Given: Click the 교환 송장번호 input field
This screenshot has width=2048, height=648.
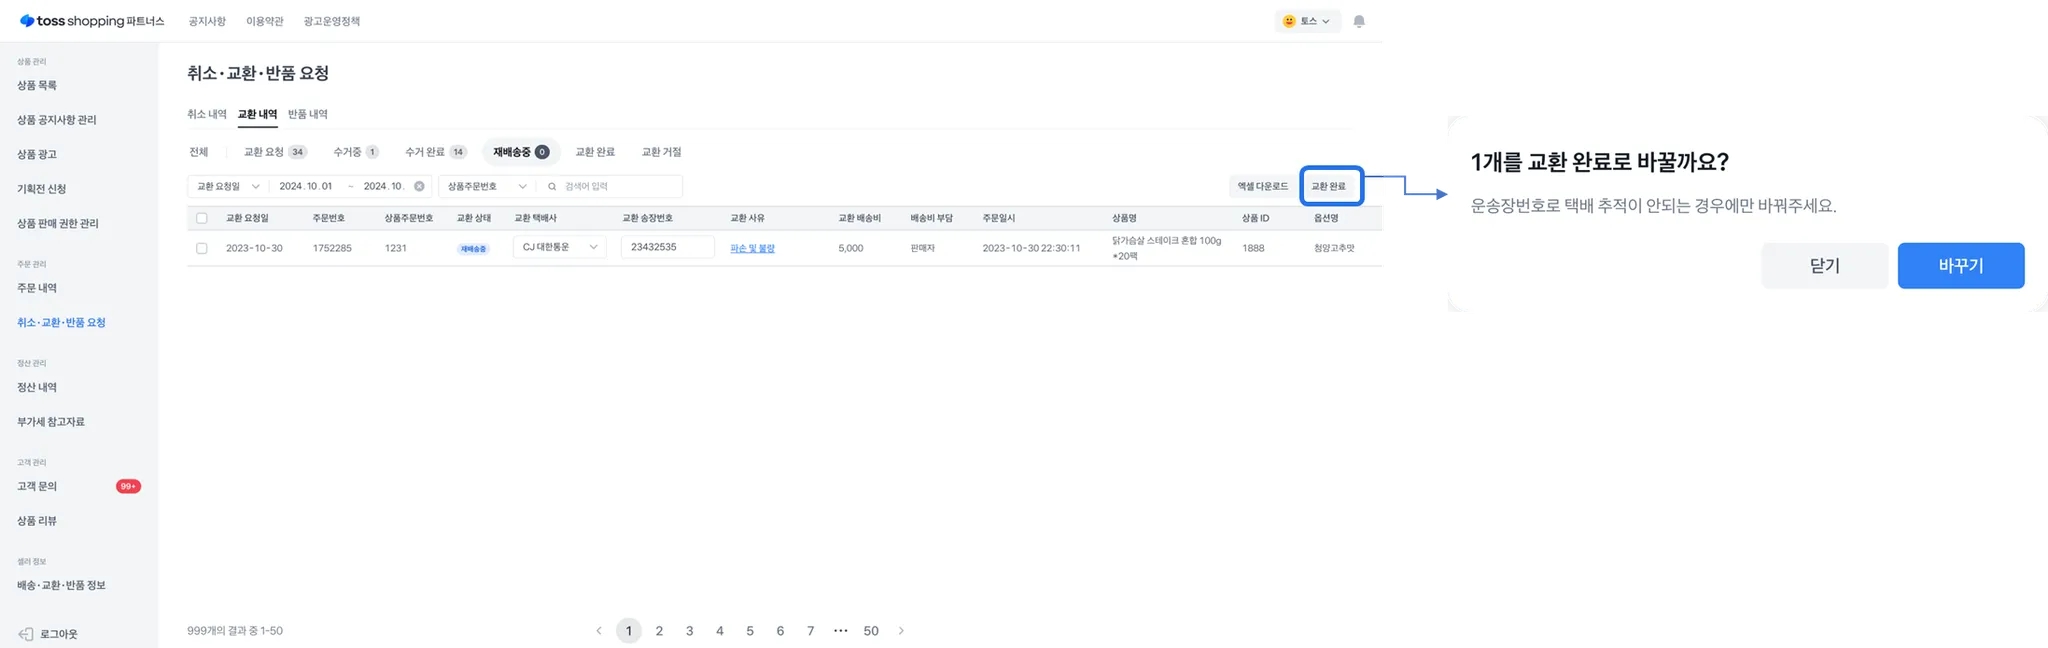Looking at the screenshot, I should pos(667,247).
